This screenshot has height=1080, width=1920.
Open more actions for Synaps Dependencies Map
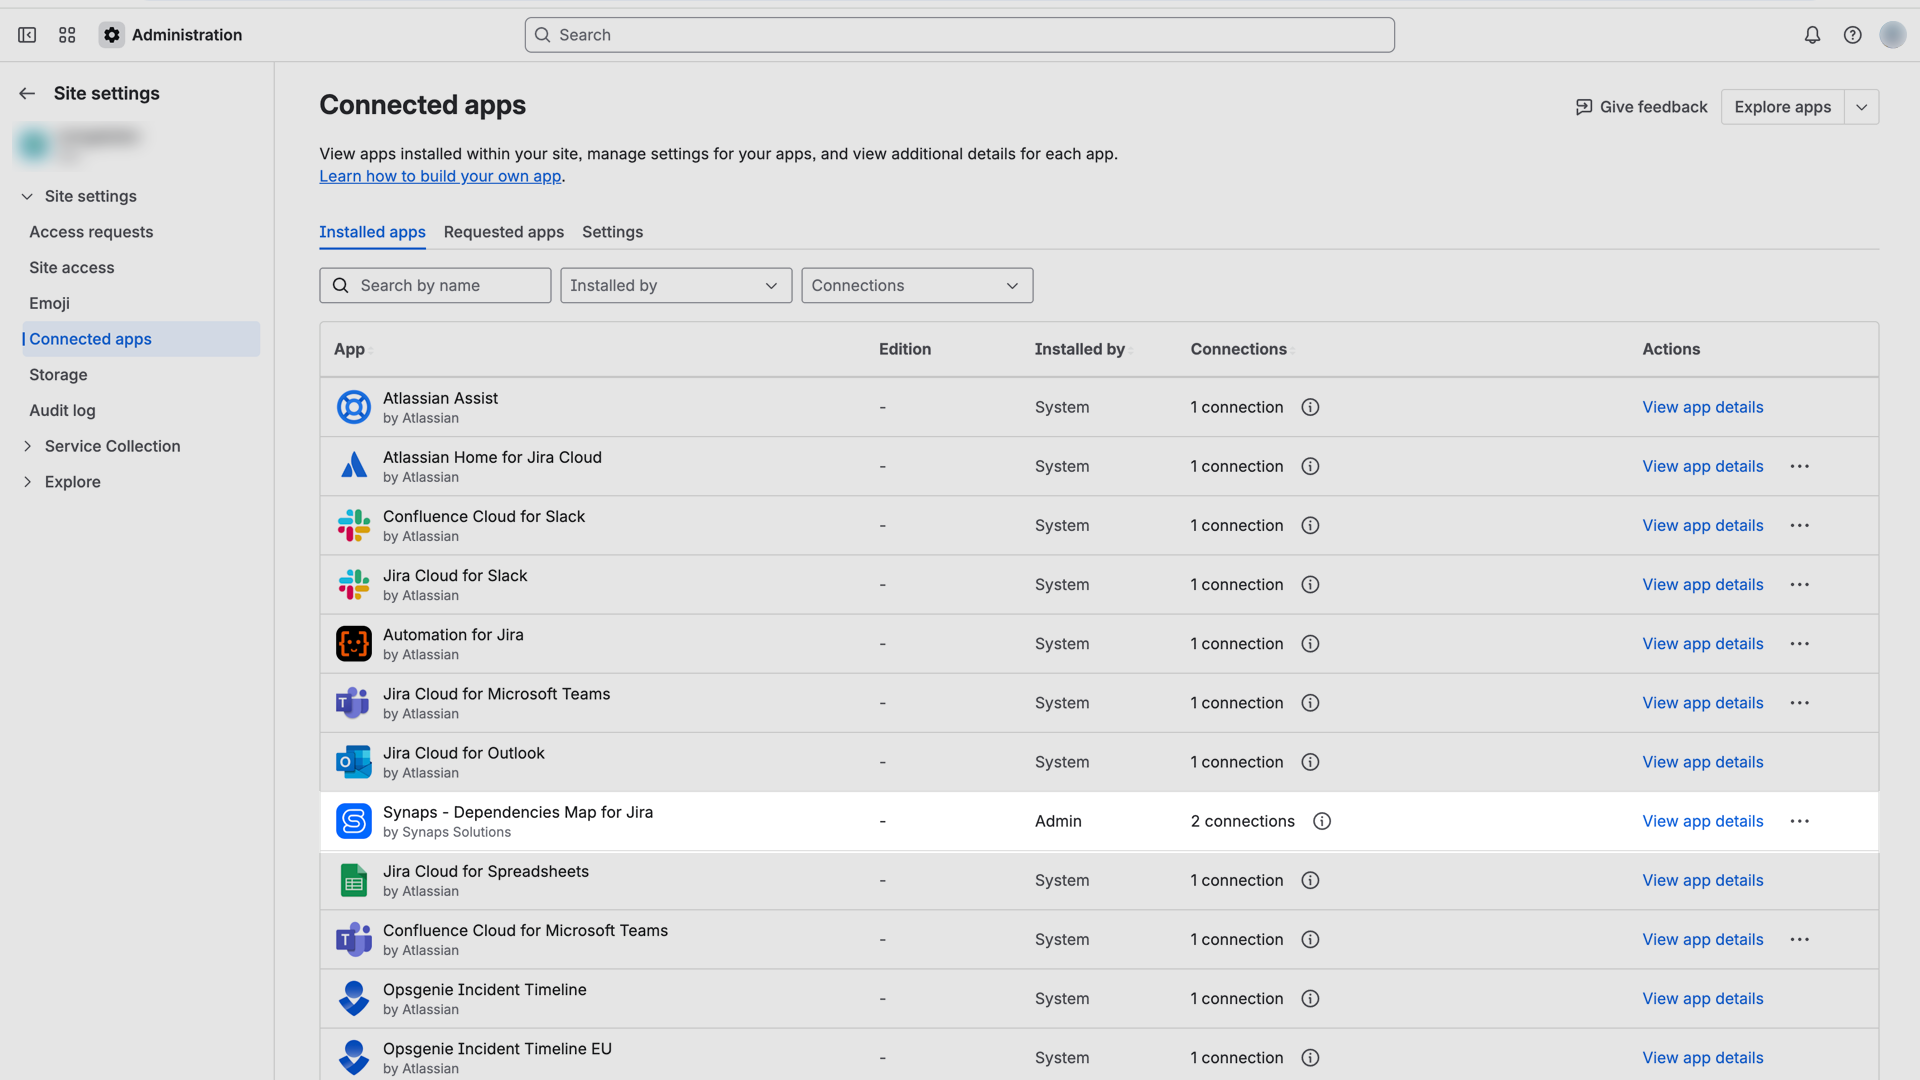[1799, 821]
